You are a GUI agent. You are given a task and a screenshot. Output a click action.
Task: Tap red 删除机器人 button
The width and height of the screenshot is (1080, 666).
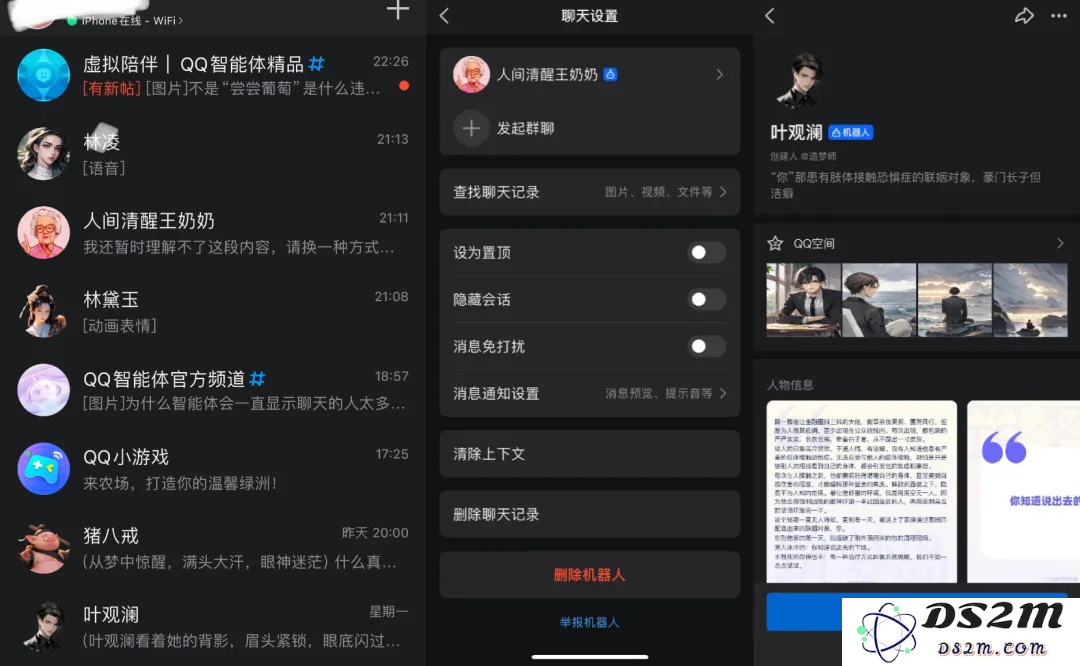point(590,574)
